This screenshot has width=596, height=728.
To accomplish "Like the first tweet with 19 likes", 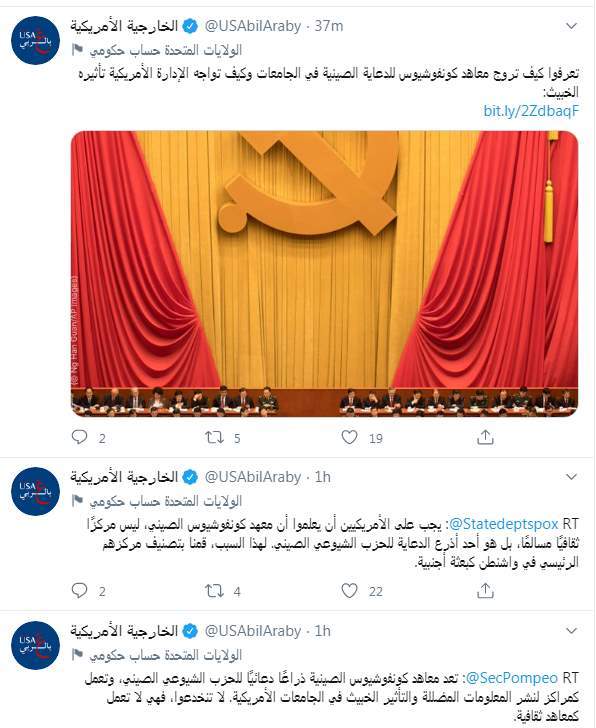I will coord(349,437).
